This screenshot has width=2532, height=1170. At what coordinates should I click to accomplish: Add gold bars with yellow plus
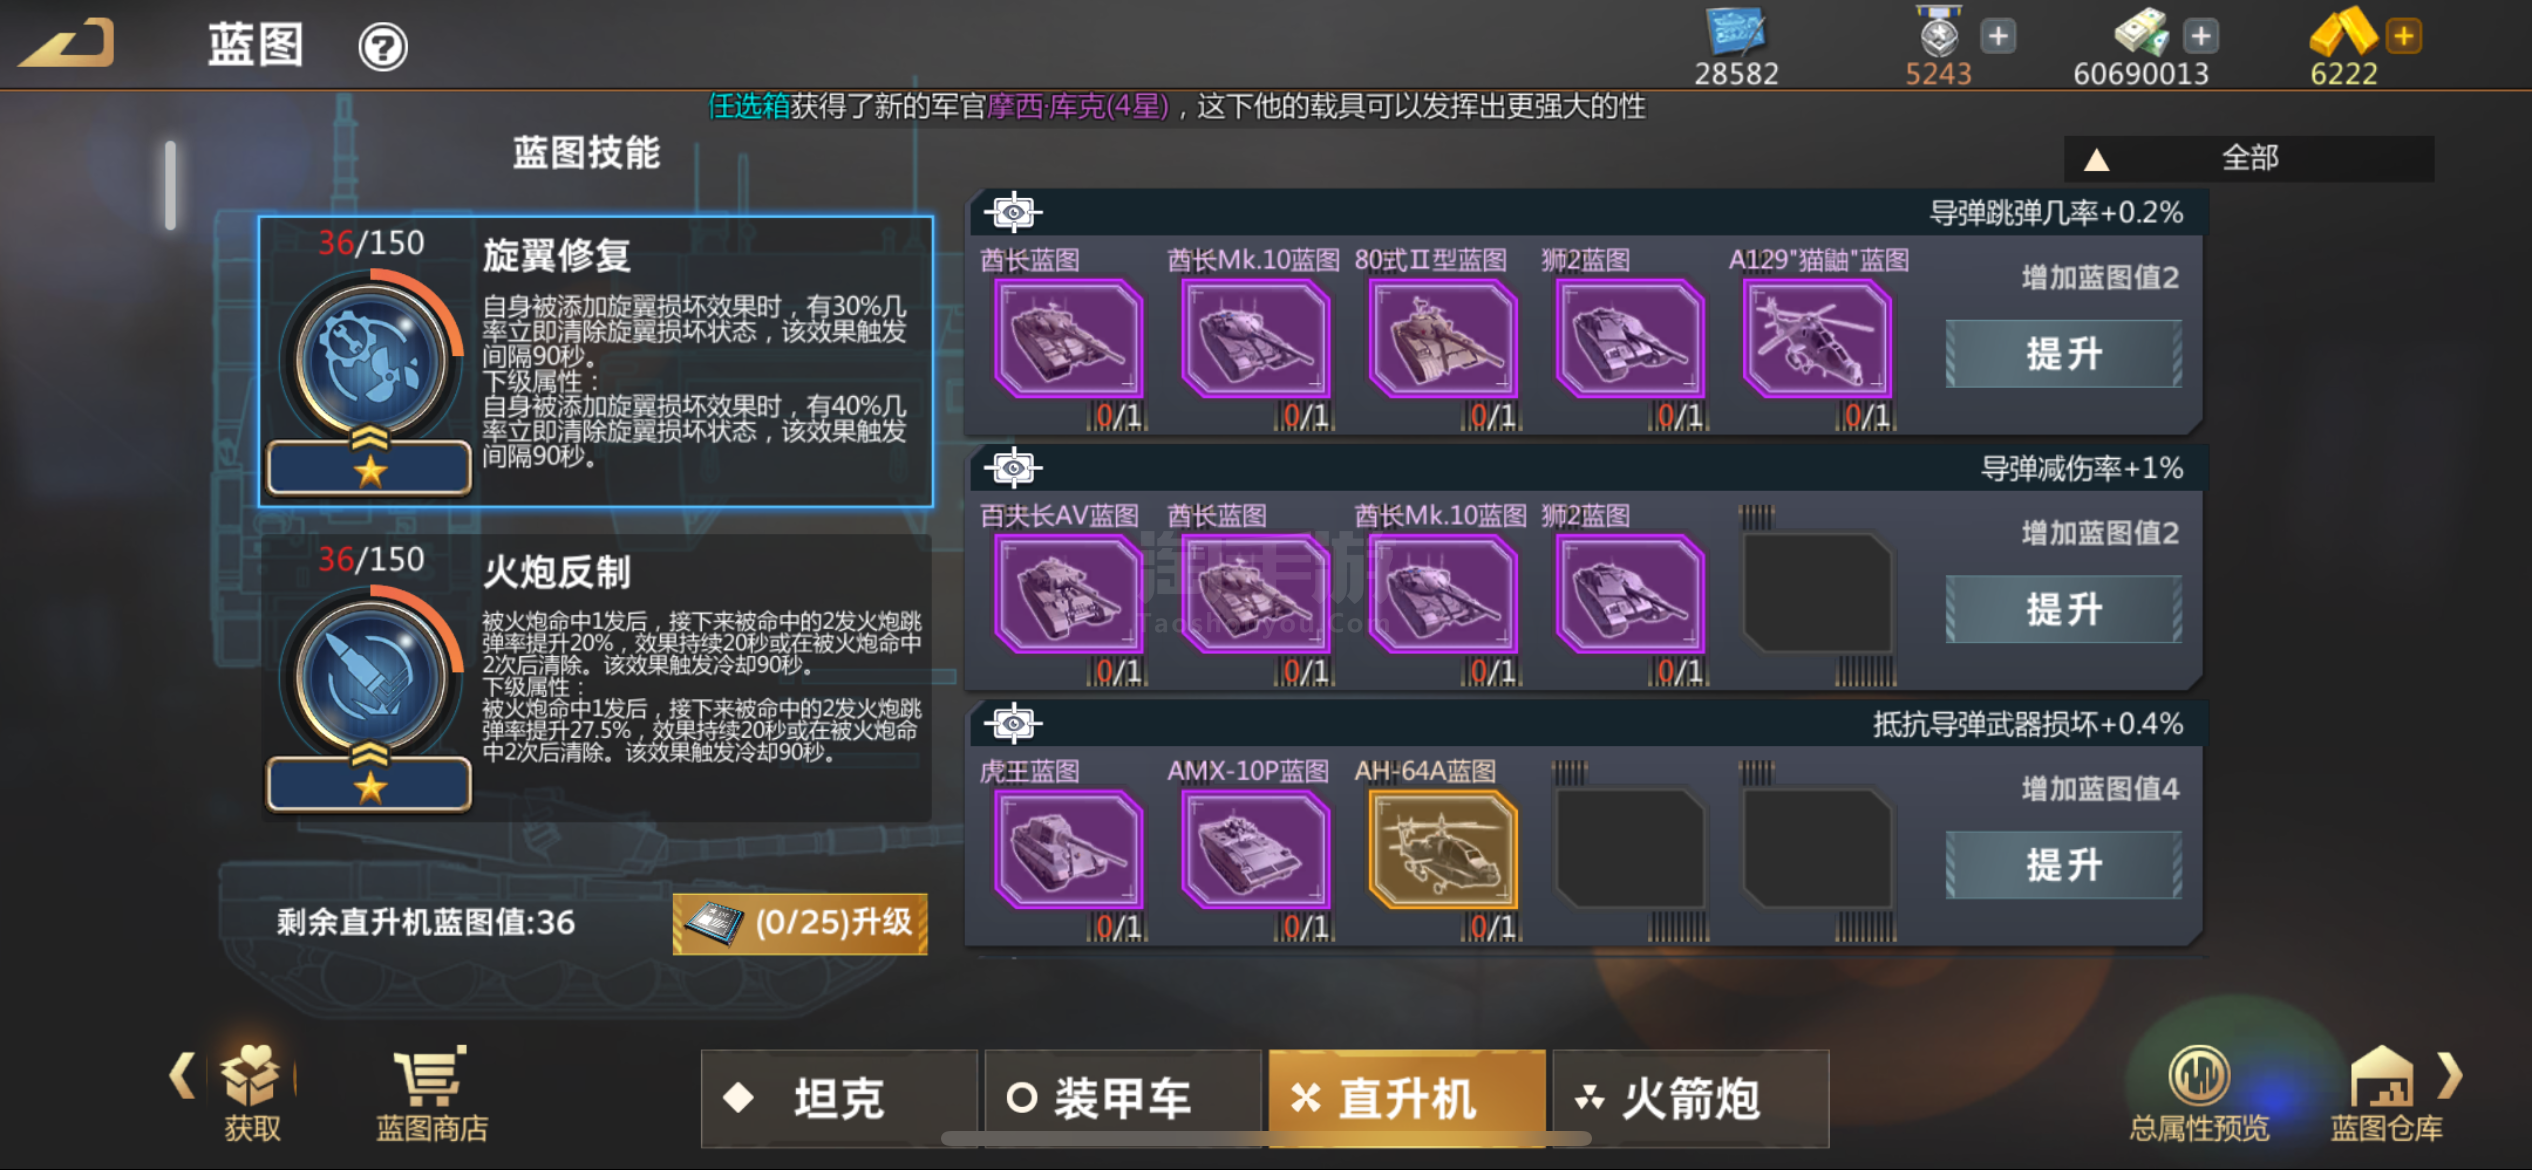click(x=2403, y=37)
